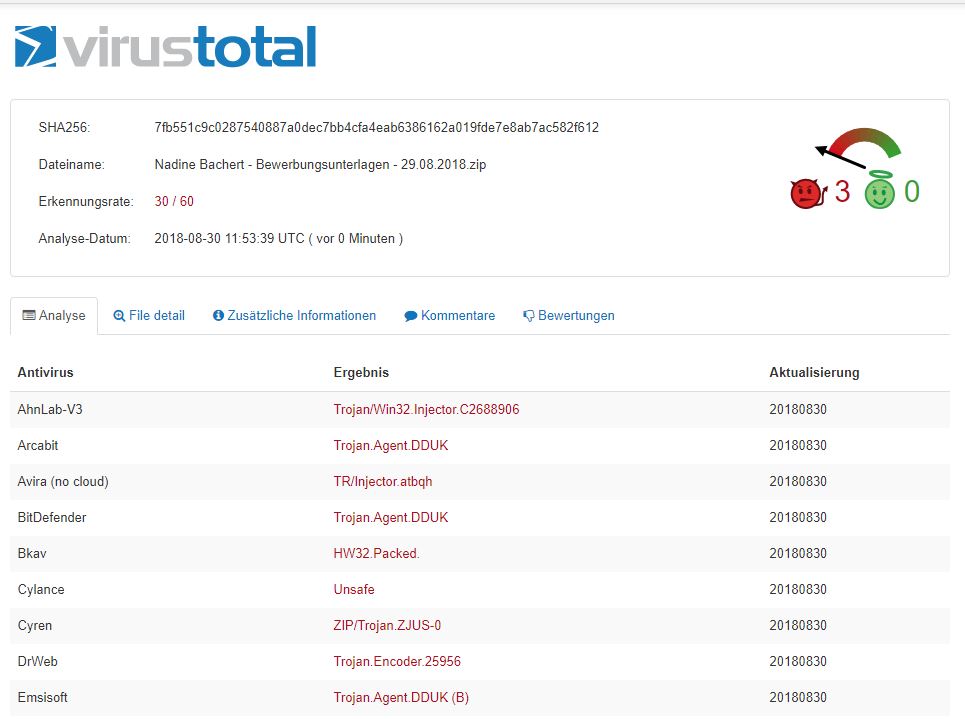This screenshot has height=719, width=965.
Task: Click the magnifier icon beside File detail
Action: (119, 316)
